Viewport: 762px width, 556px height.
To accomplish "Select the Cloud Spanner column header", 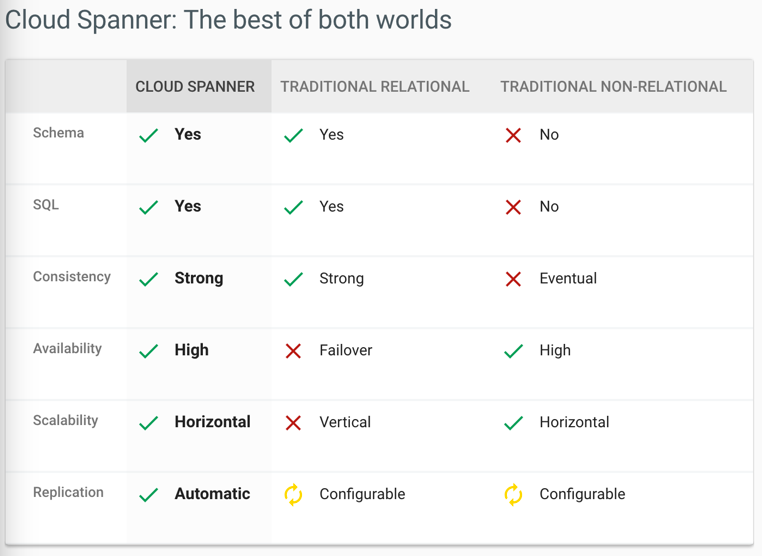I will coord(195,87).
